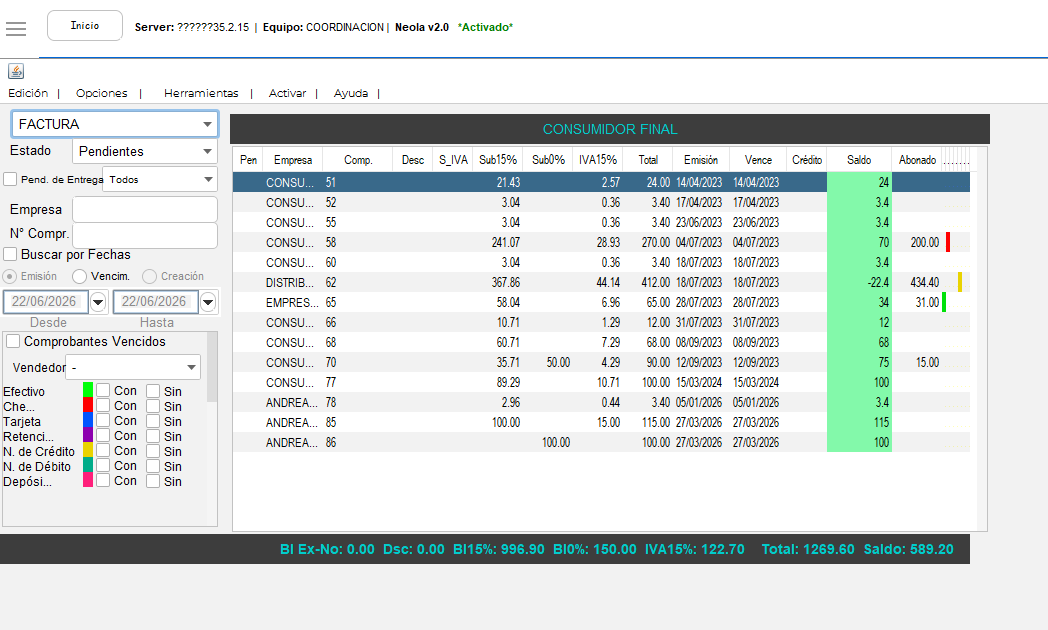Open the Edición menu
Image resolution: width=1048 pixels, height=630 pixels.
[28, 93]
